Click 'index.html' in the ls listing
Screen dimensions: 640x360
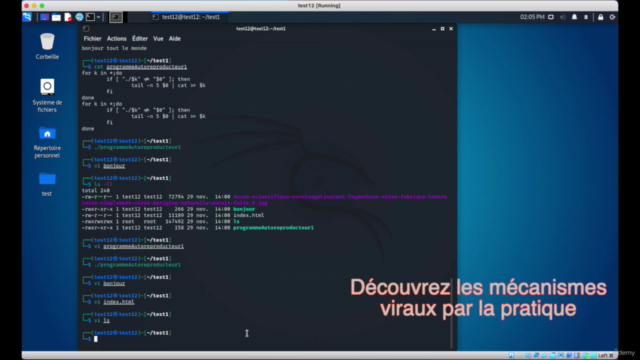[x=249, y=215]
